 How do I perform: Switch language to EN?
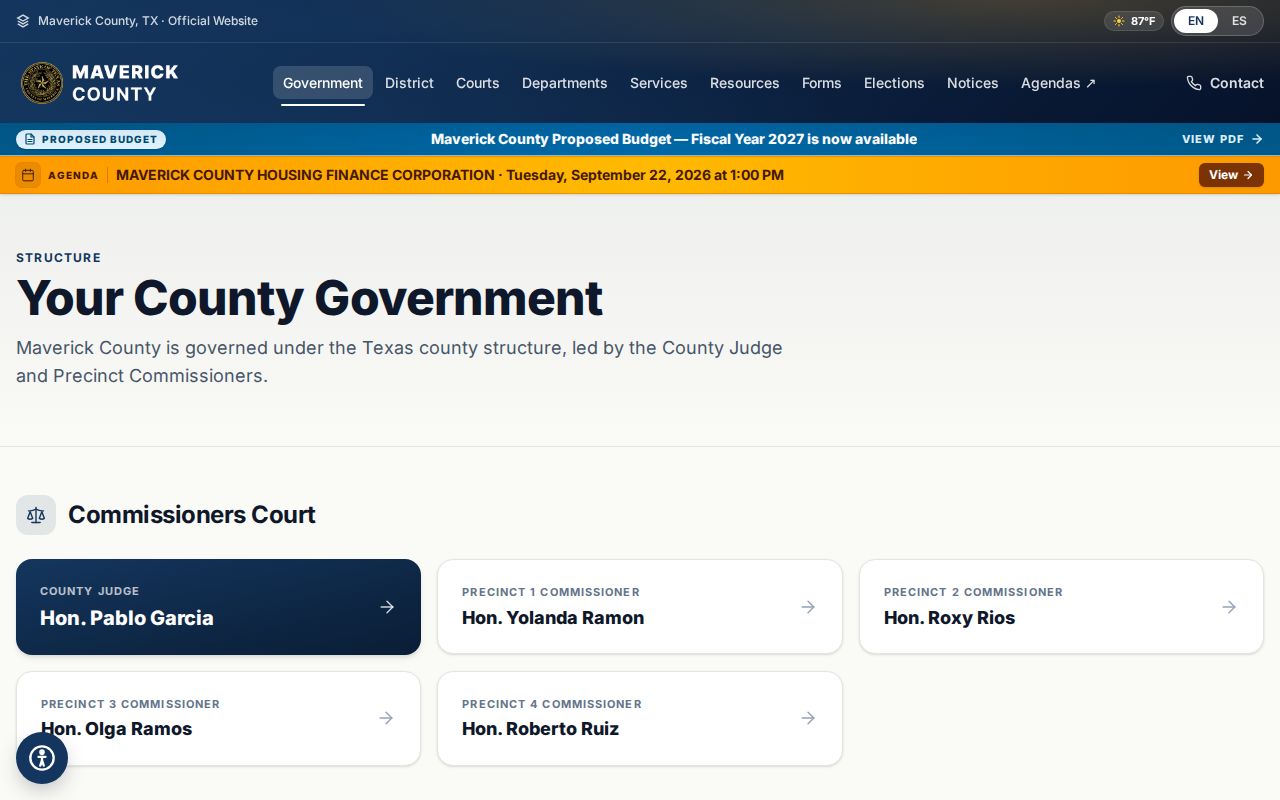1196,21
